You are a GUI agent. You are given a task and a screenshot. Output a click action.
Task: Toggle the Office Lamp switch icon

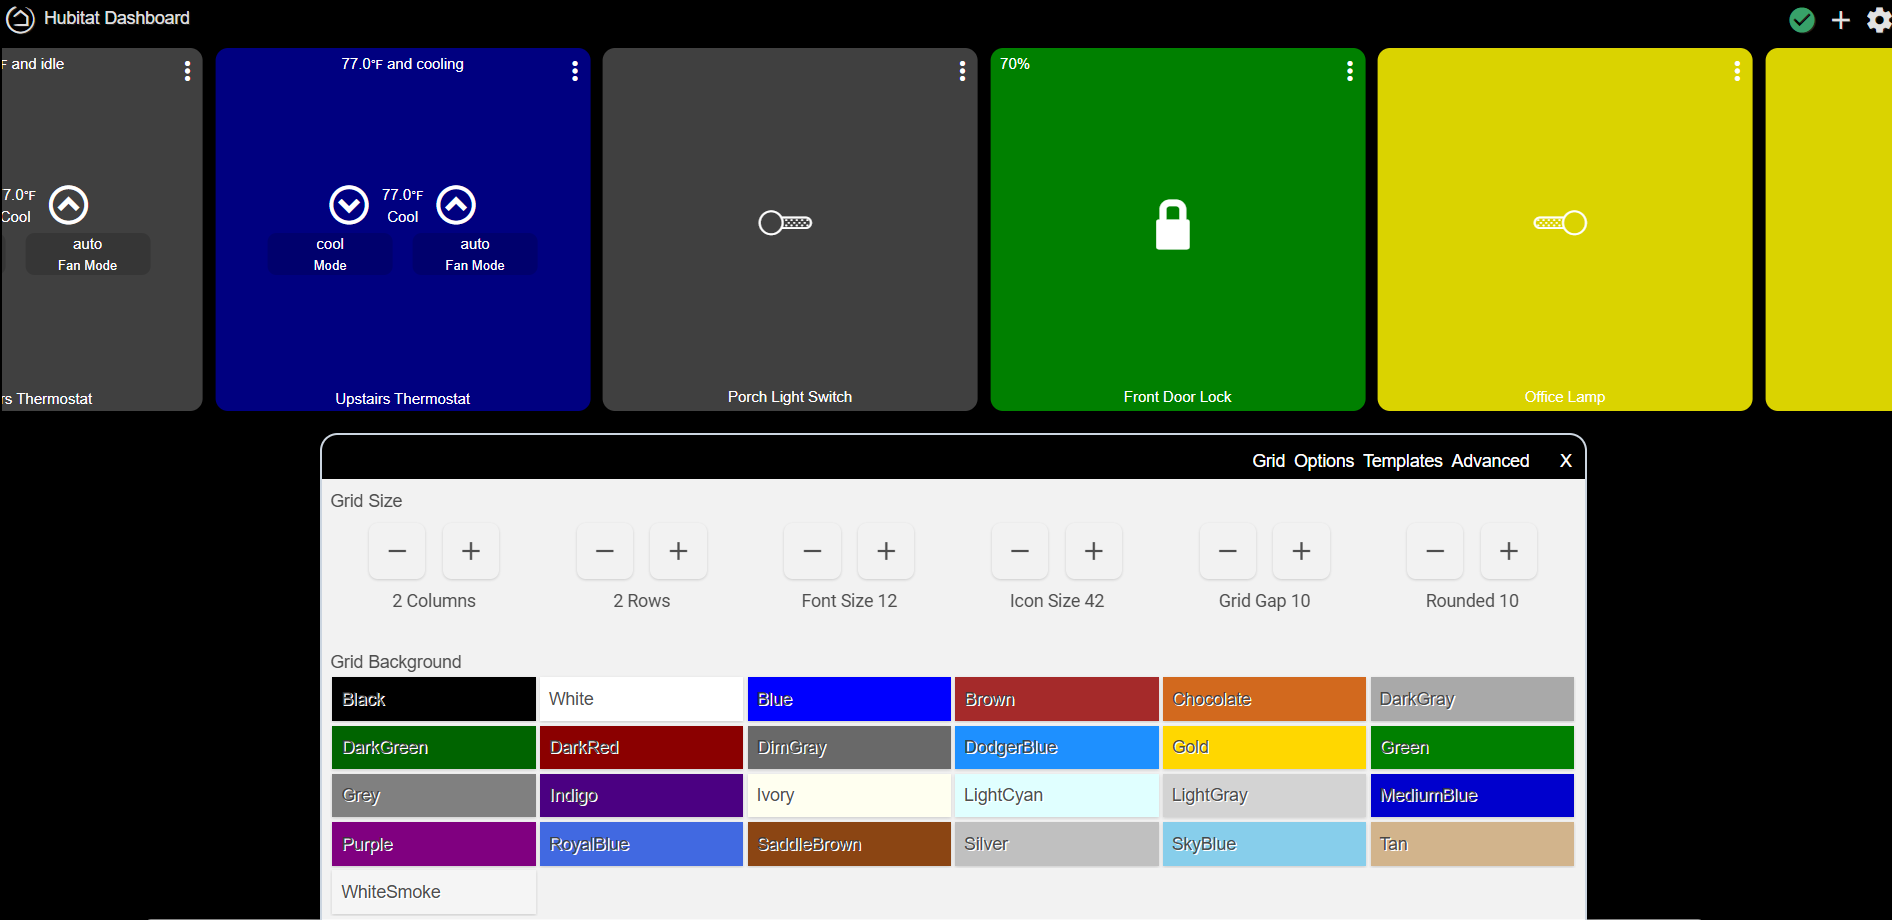(x=1561, y=222)
